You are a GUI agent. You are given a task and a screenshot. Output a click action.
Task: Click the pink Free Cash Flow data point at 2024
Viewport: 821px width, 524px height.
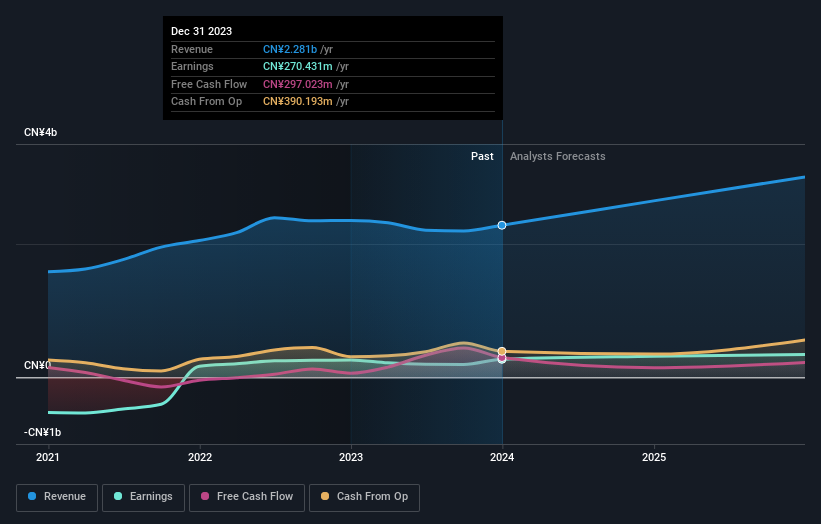[502, 359]
